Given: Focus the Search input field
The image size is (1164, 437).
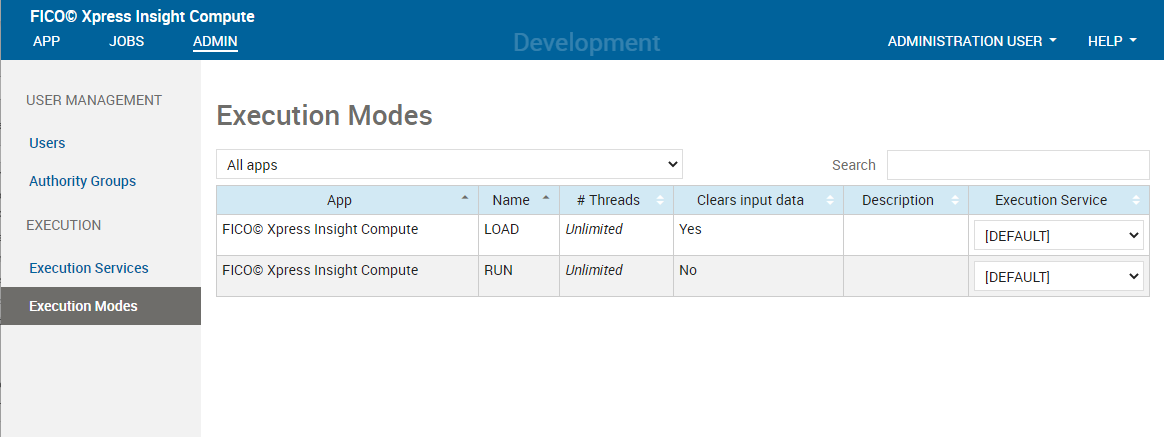Looking at the screenshot, I should tap(1018, 165).
